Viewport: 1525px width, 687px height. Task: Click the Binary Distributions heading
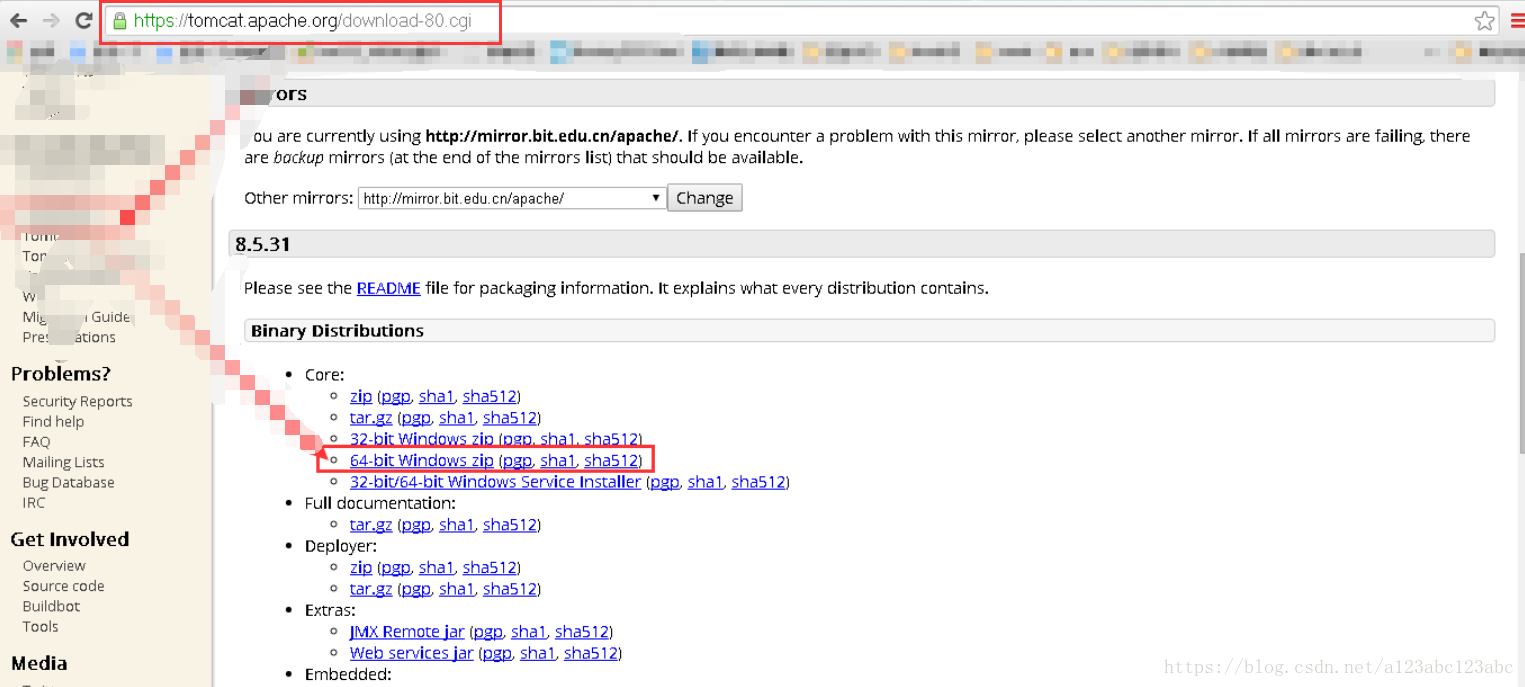pyautogui.click(x=337, y=331)
